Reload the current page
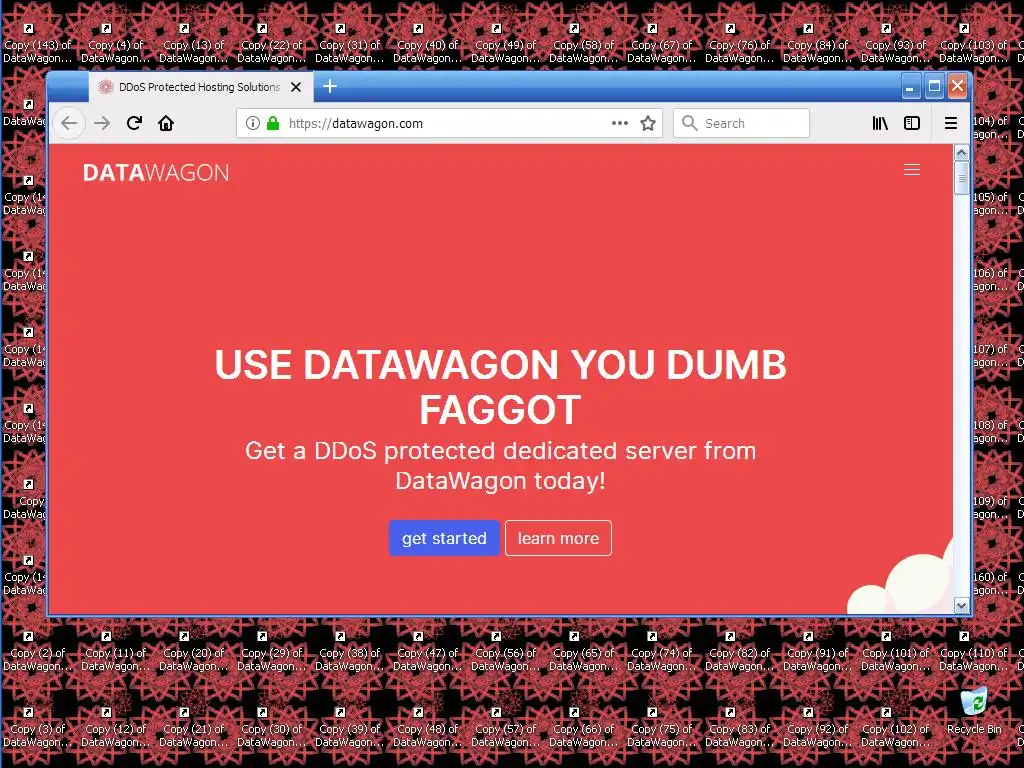The width and height of the screenshot is (1024, 768). (135, 123)
